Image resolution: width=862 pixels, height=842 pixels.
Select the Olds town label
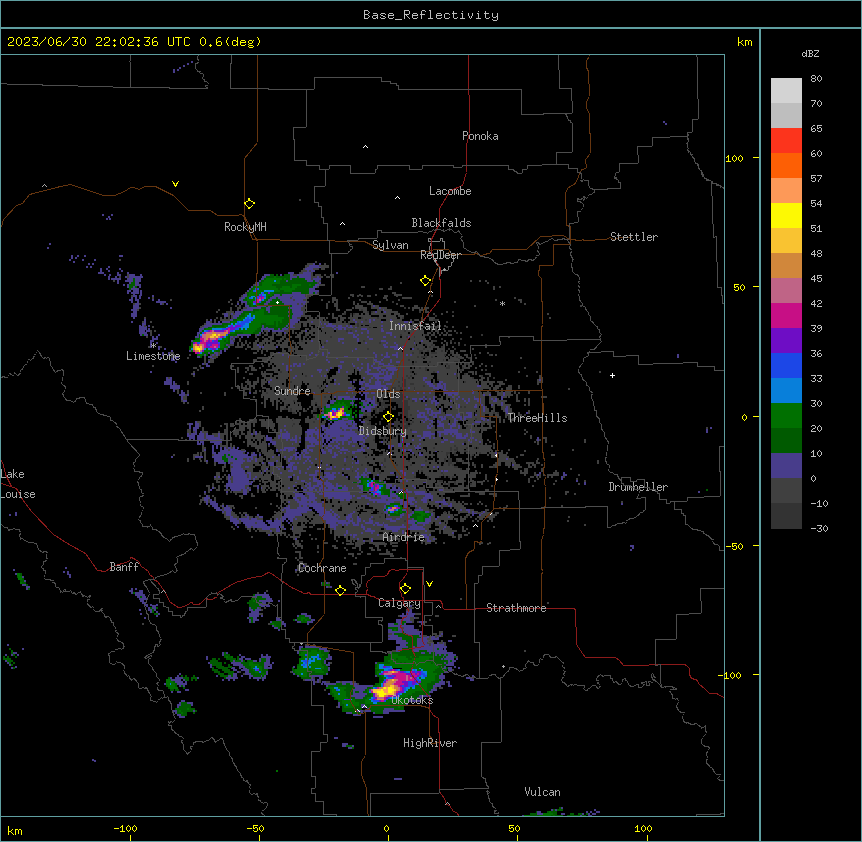coord(388,394)
